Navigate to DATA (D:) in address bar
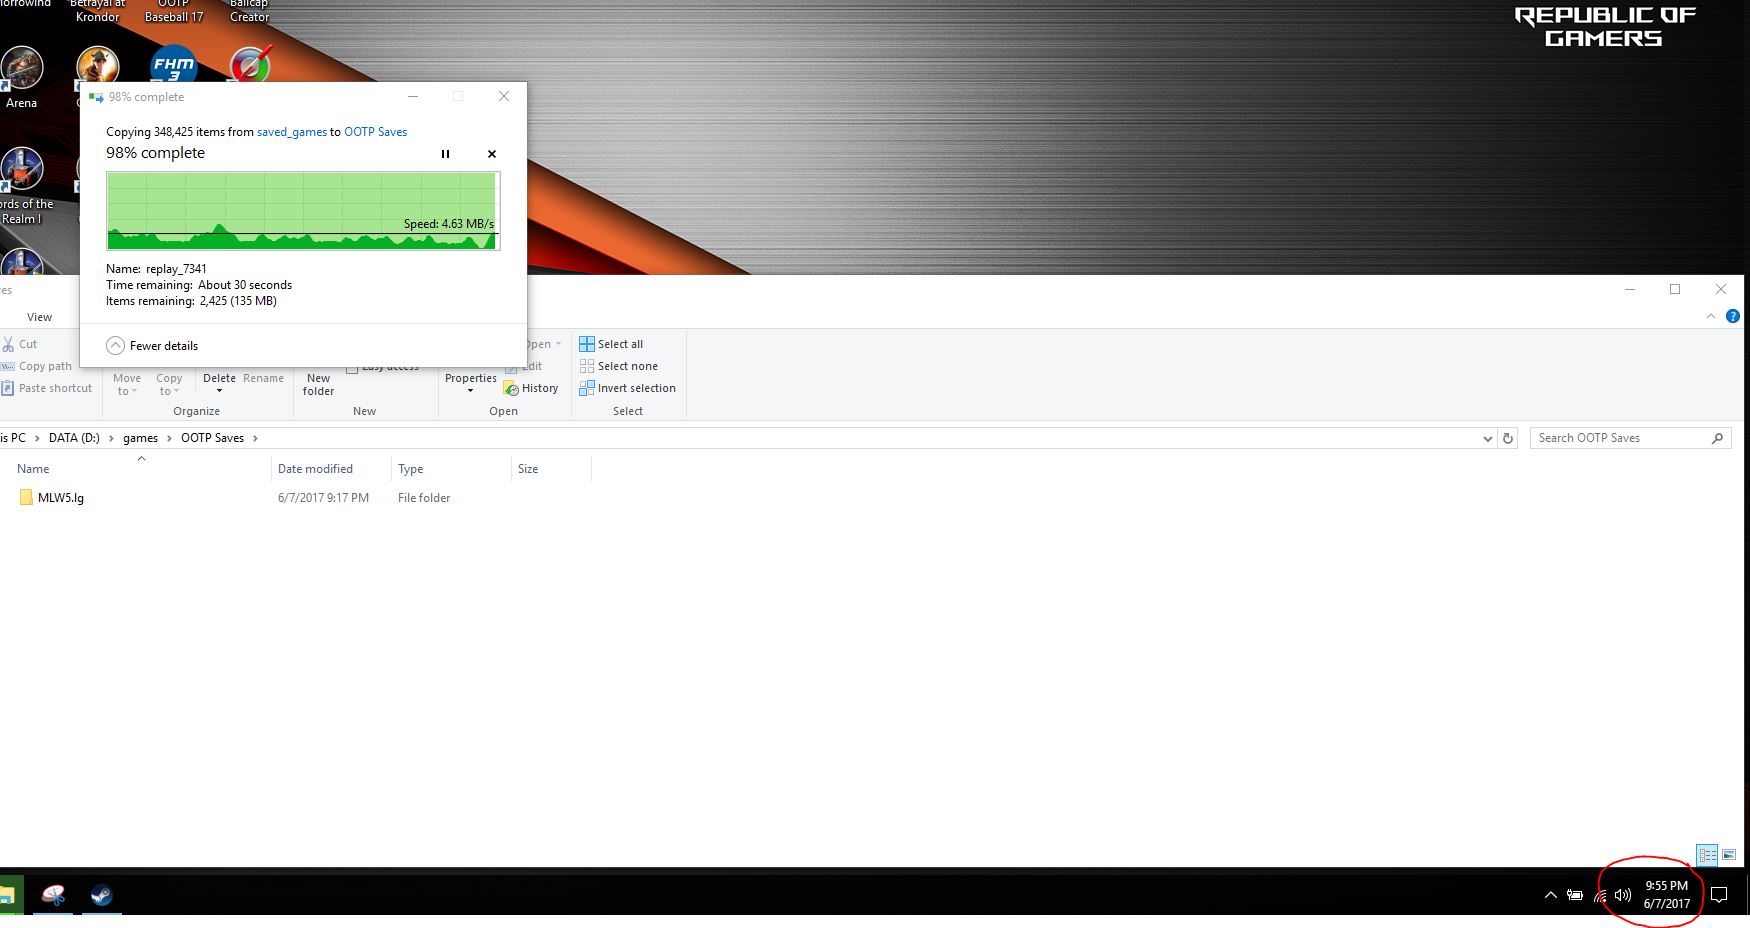The width and height of the screenshot is (1750, 928). [74, 438]
